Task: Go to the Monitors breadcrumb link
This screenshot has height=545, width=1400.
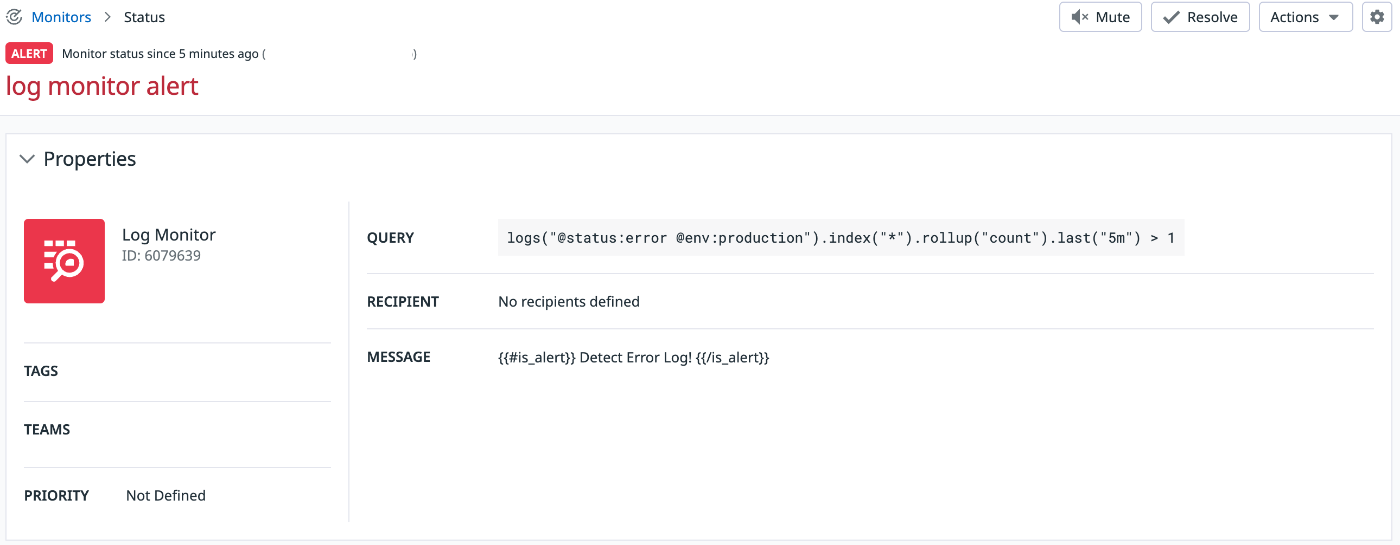Action: click(61, 17)
